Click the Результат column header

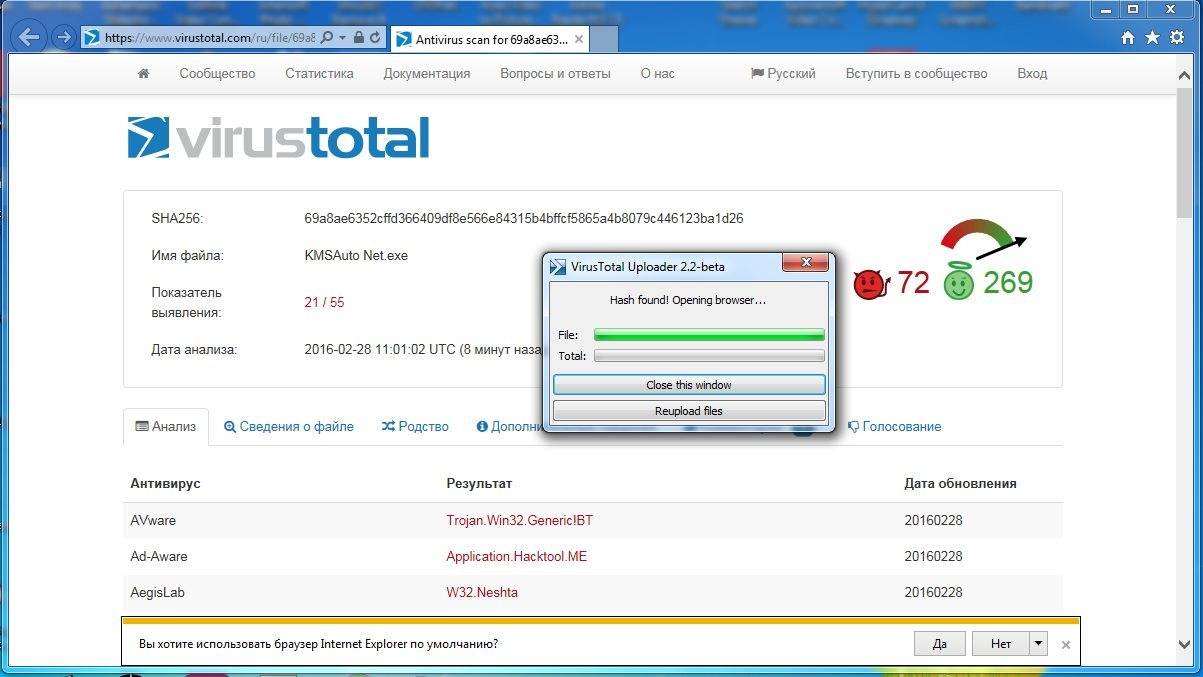tap(479, 483)
